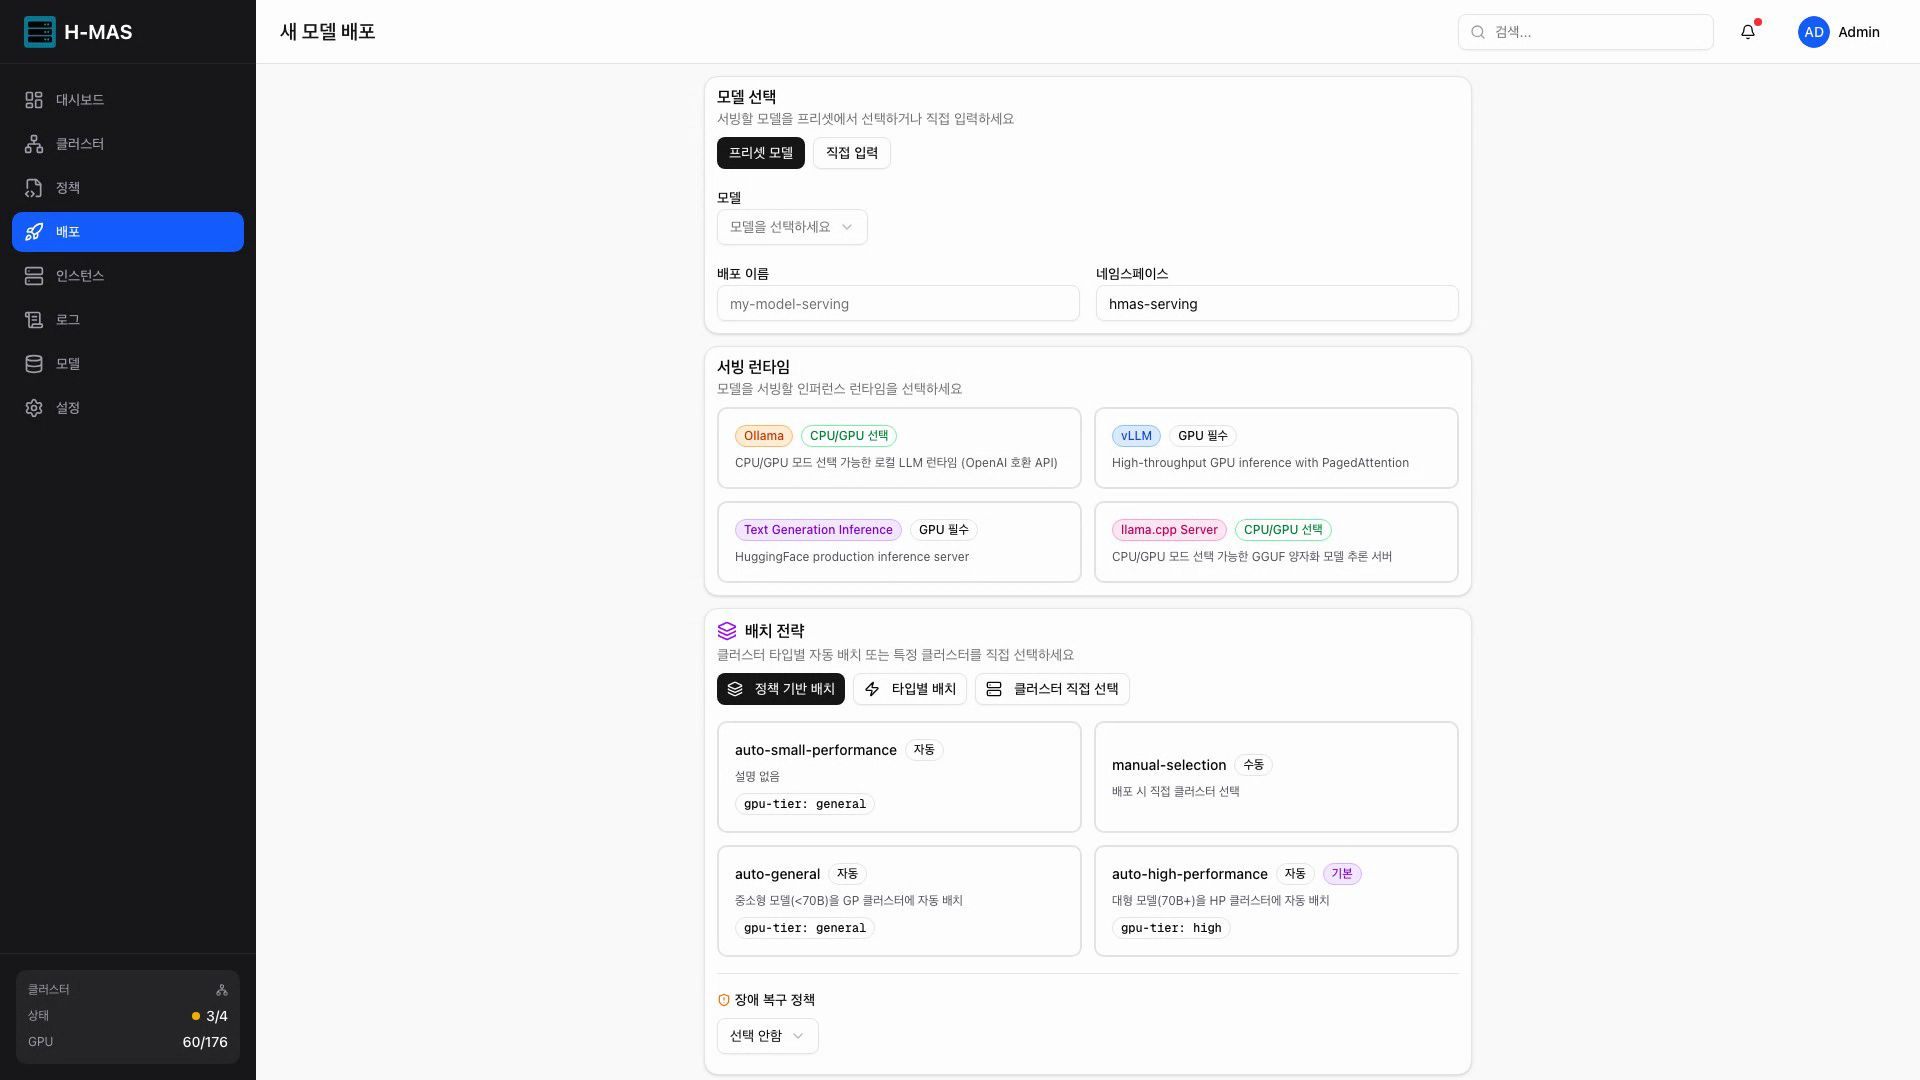Click the policy document icon in sidebar
1920x1080 pixels.
tap(34, 188)
